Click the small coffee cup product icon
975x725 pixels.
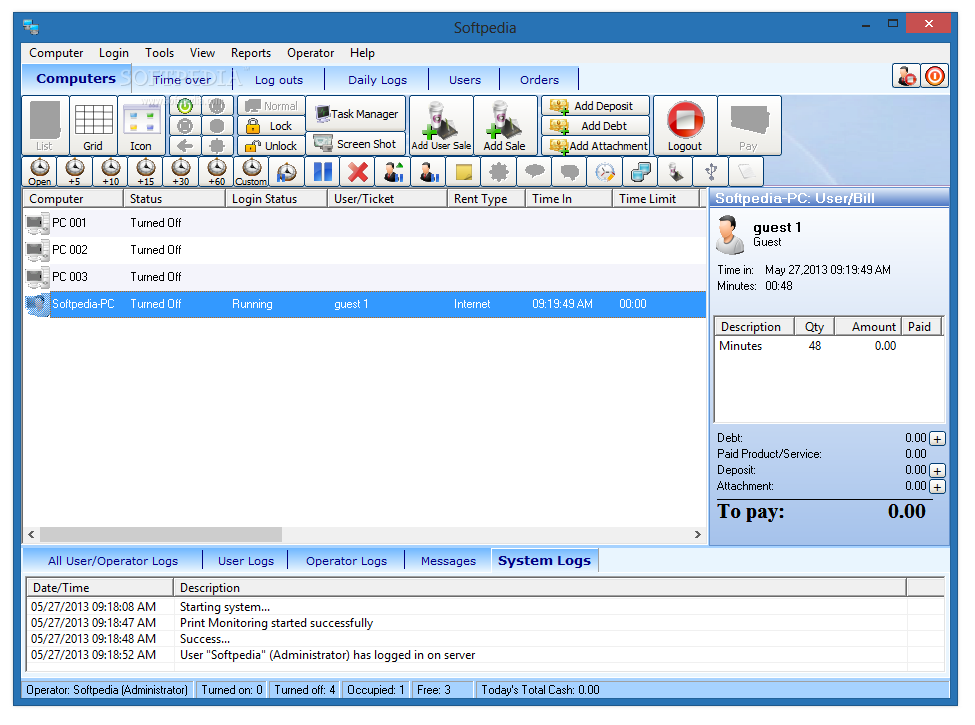coord(676,172)
